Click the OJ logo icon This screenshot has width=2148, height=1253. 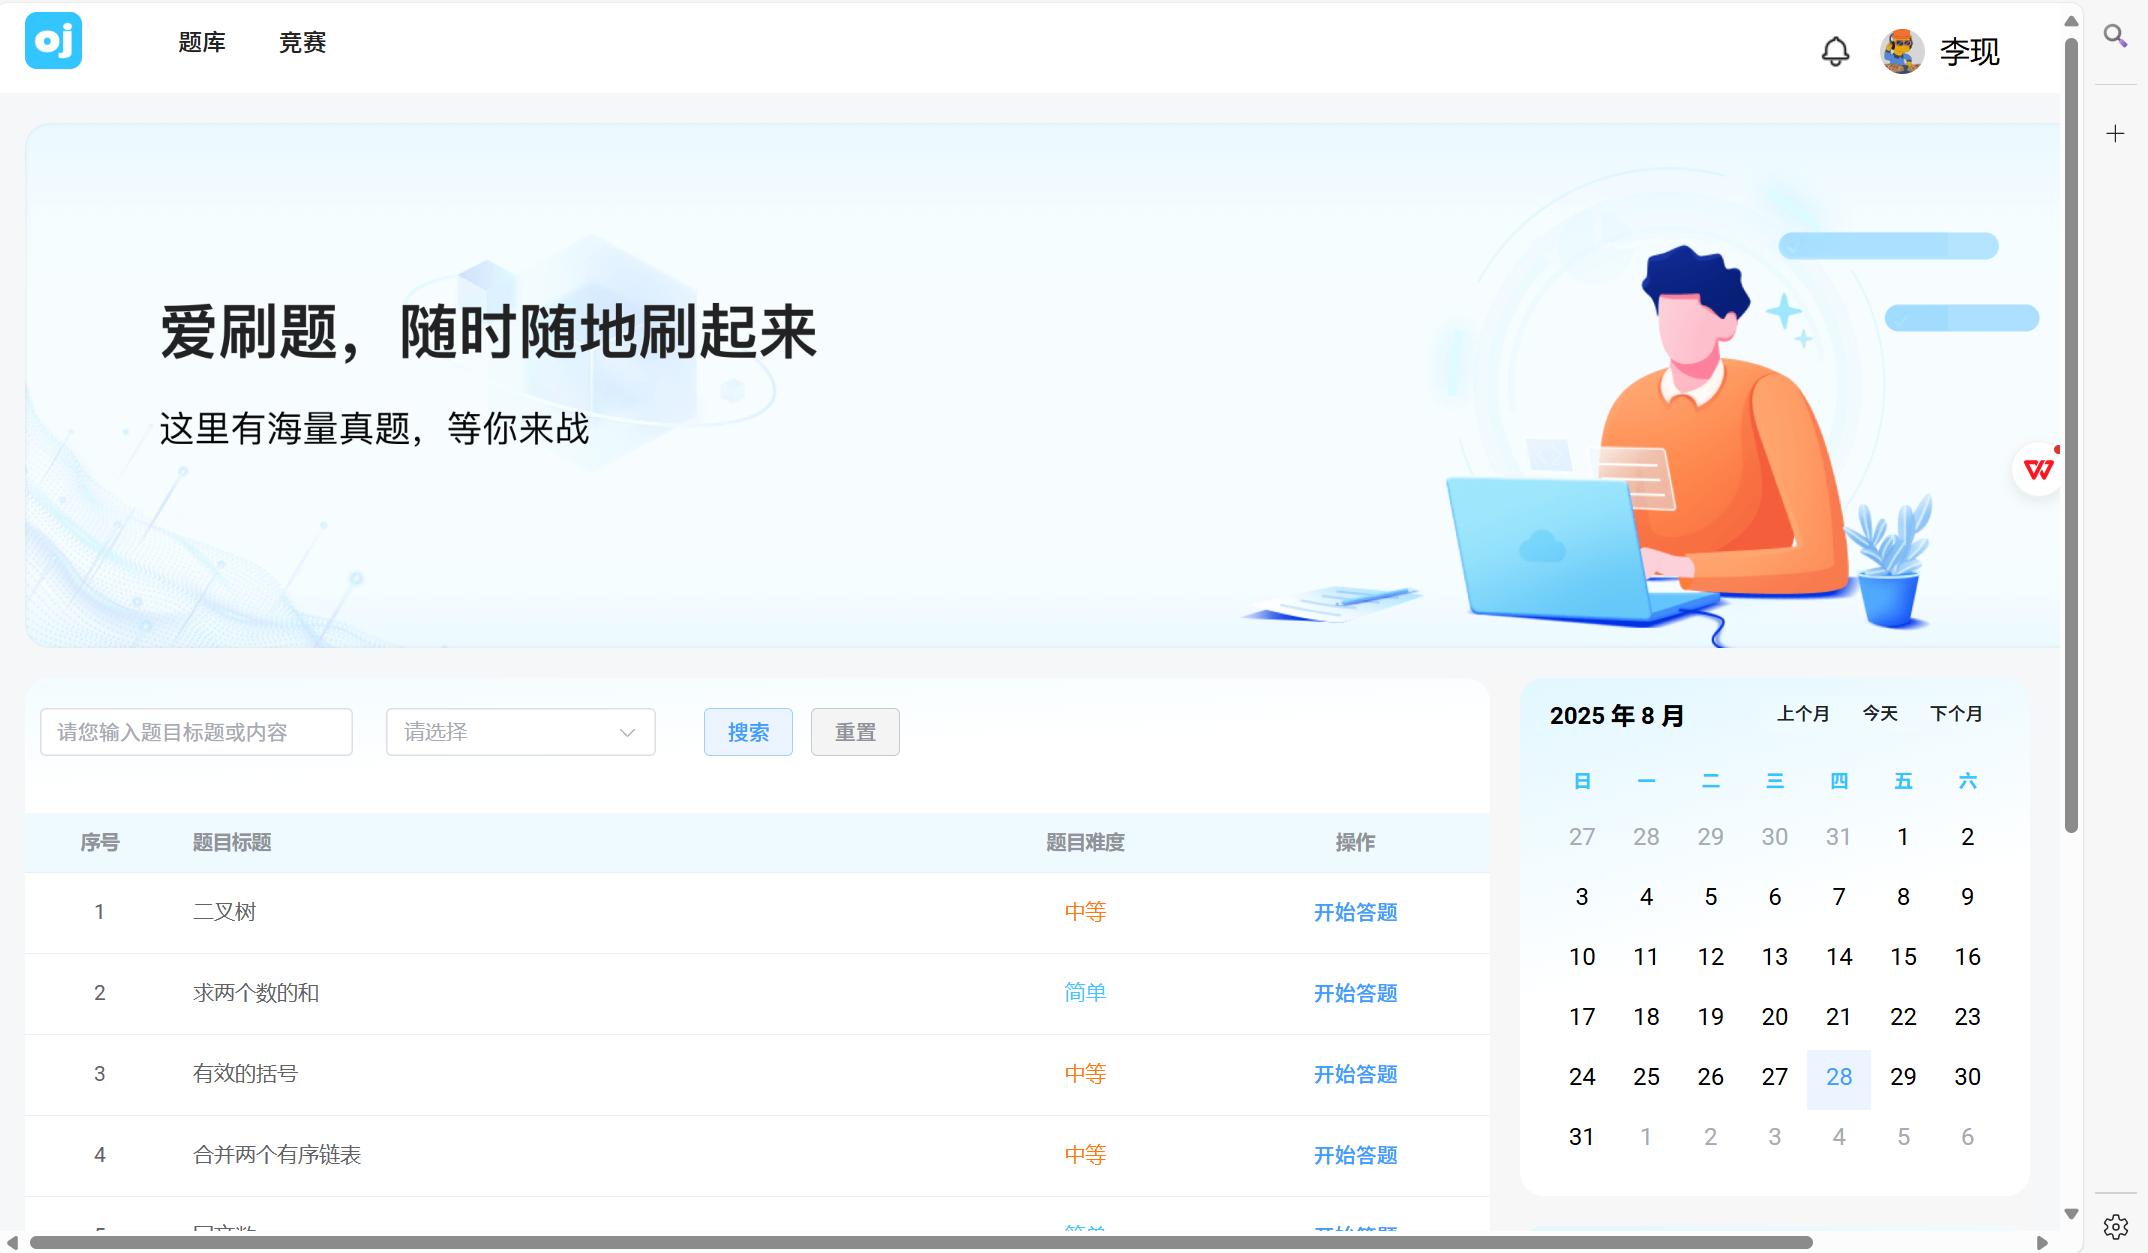click(x=53, y=41)
